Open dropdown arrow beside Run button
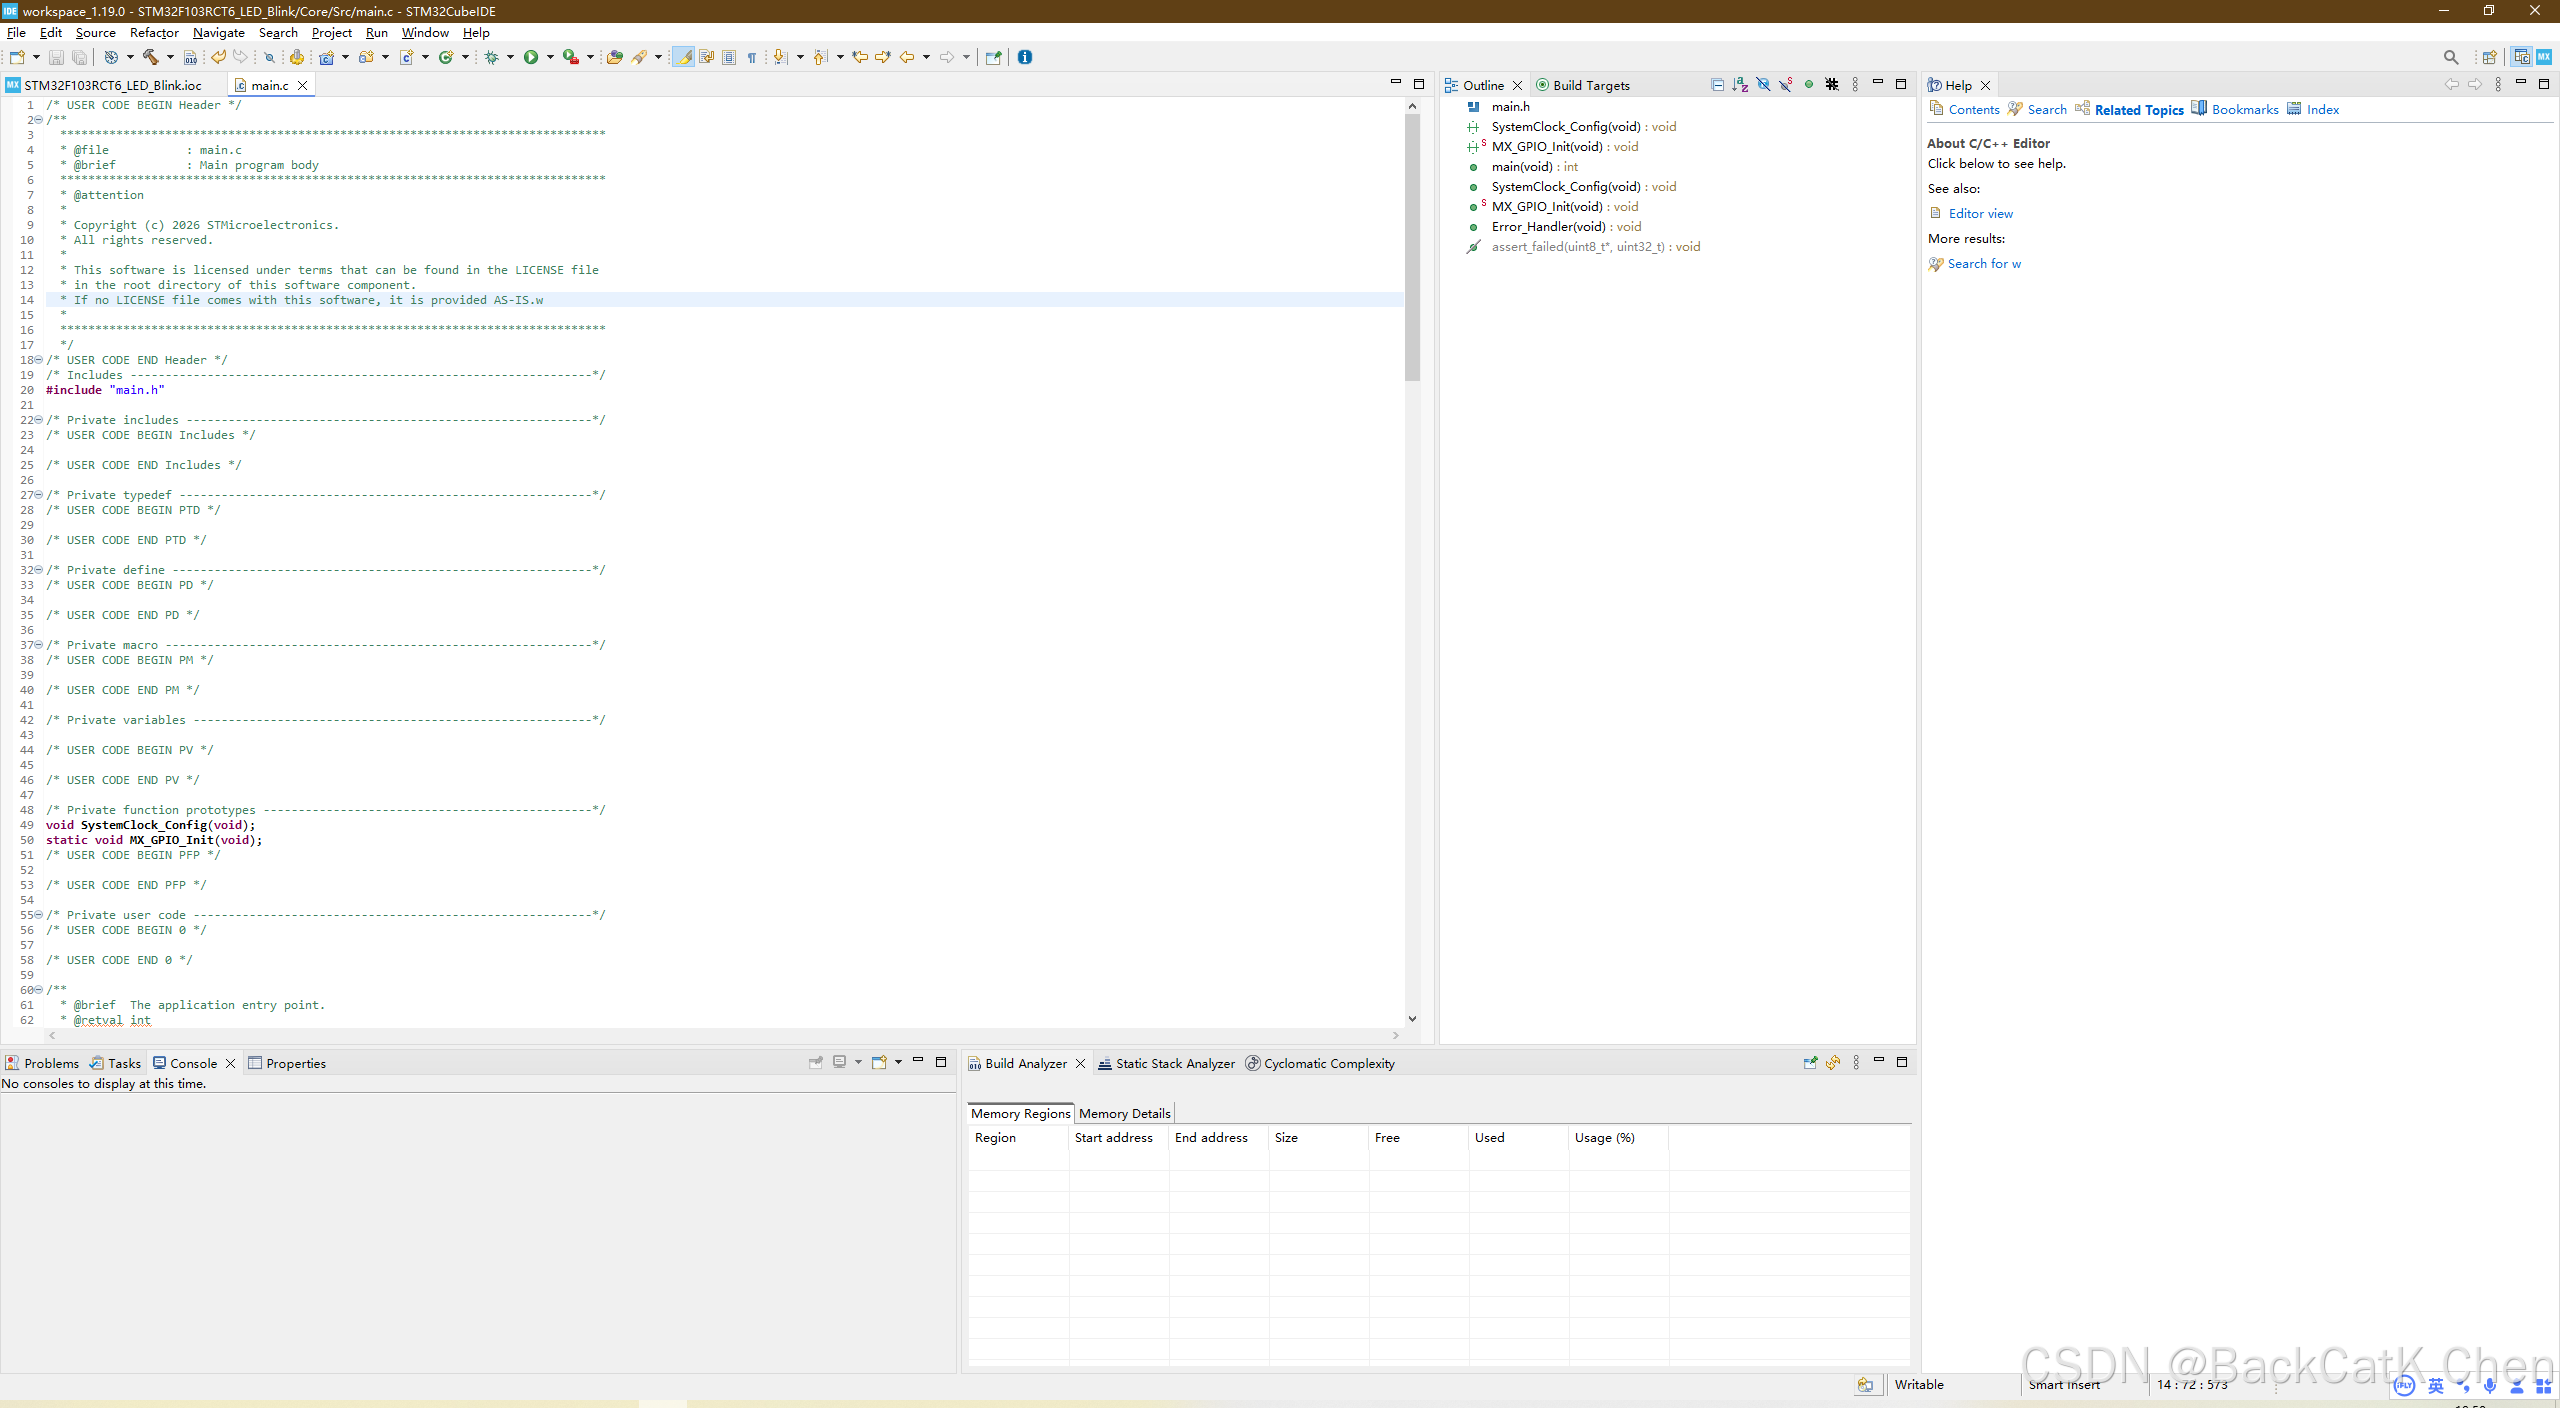Image resolution: width=2560 pixels, height=1408 pixels. (x=550, y=57)
